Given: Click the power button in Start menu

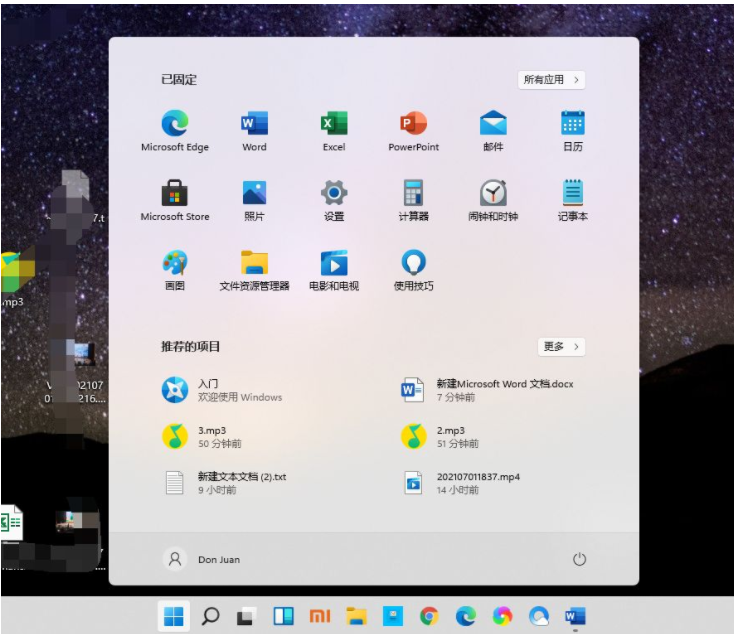Looking at the screenshot, I should (x=579, y=560).
